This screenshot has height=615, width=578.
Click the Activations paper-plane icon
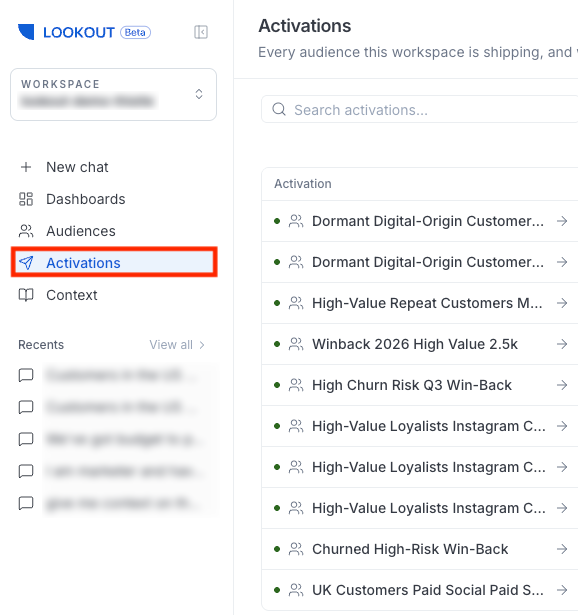26,263
